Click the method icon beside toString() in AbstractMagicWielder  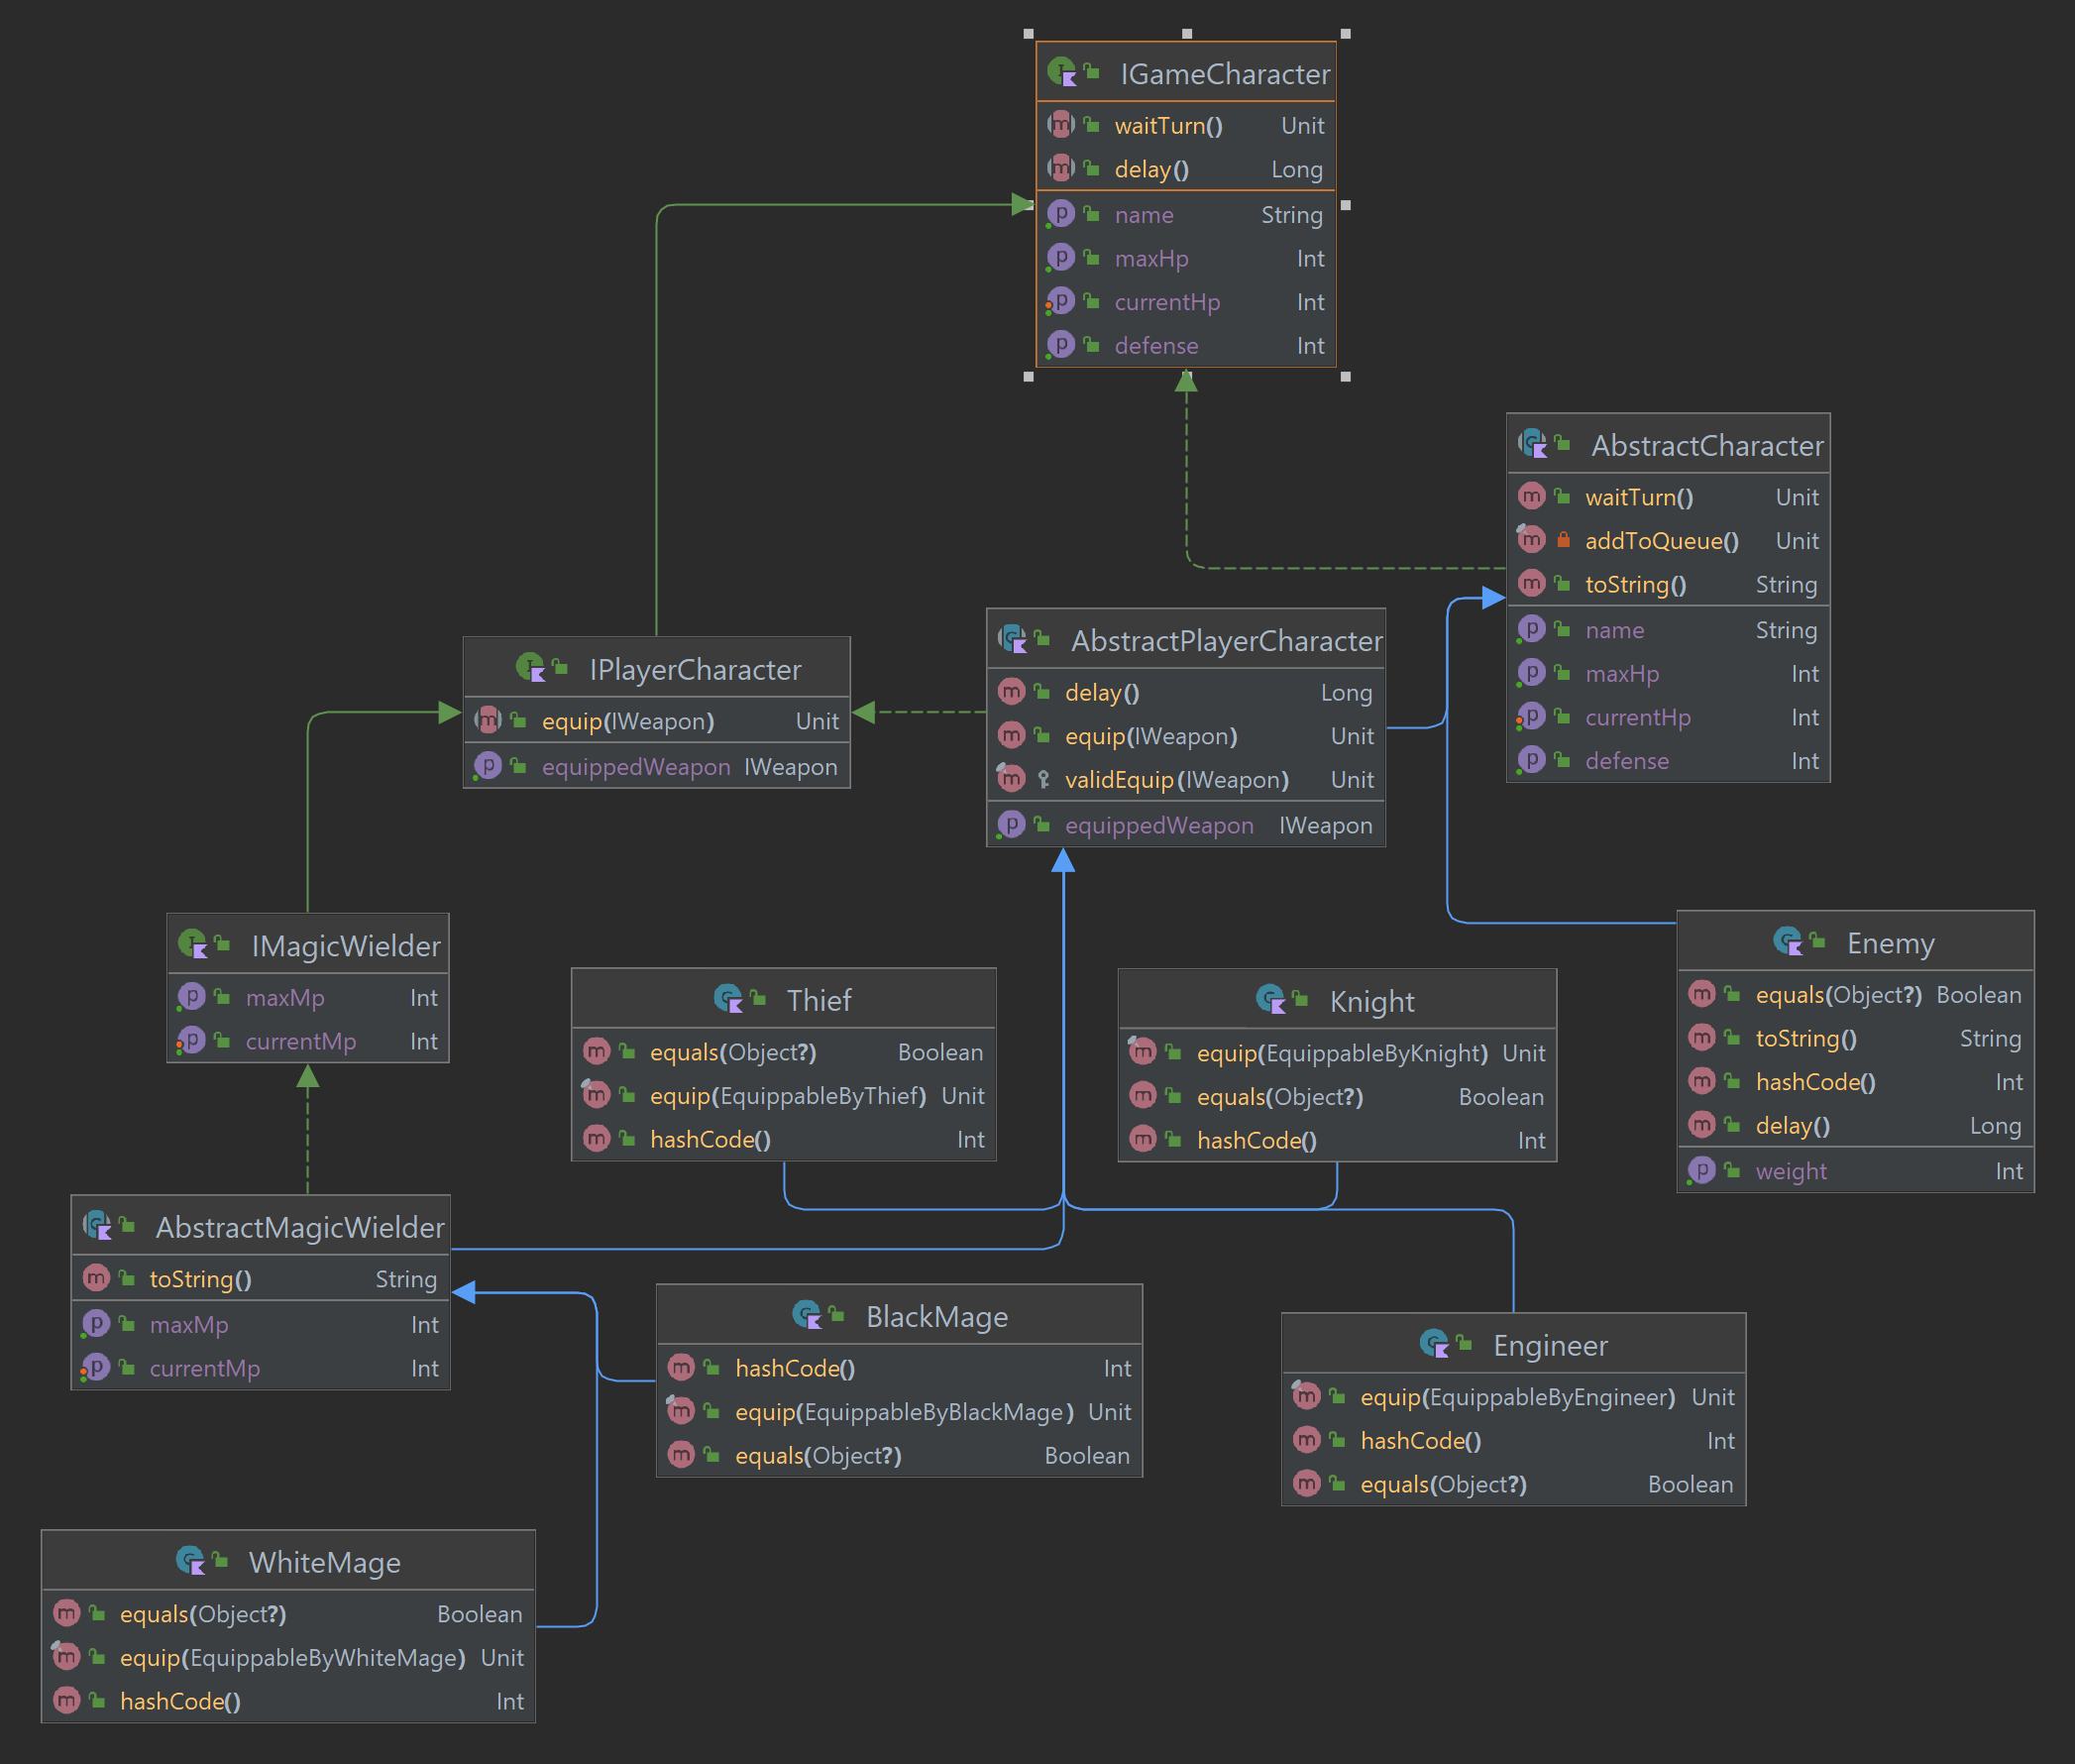(x=96, y=1278)
